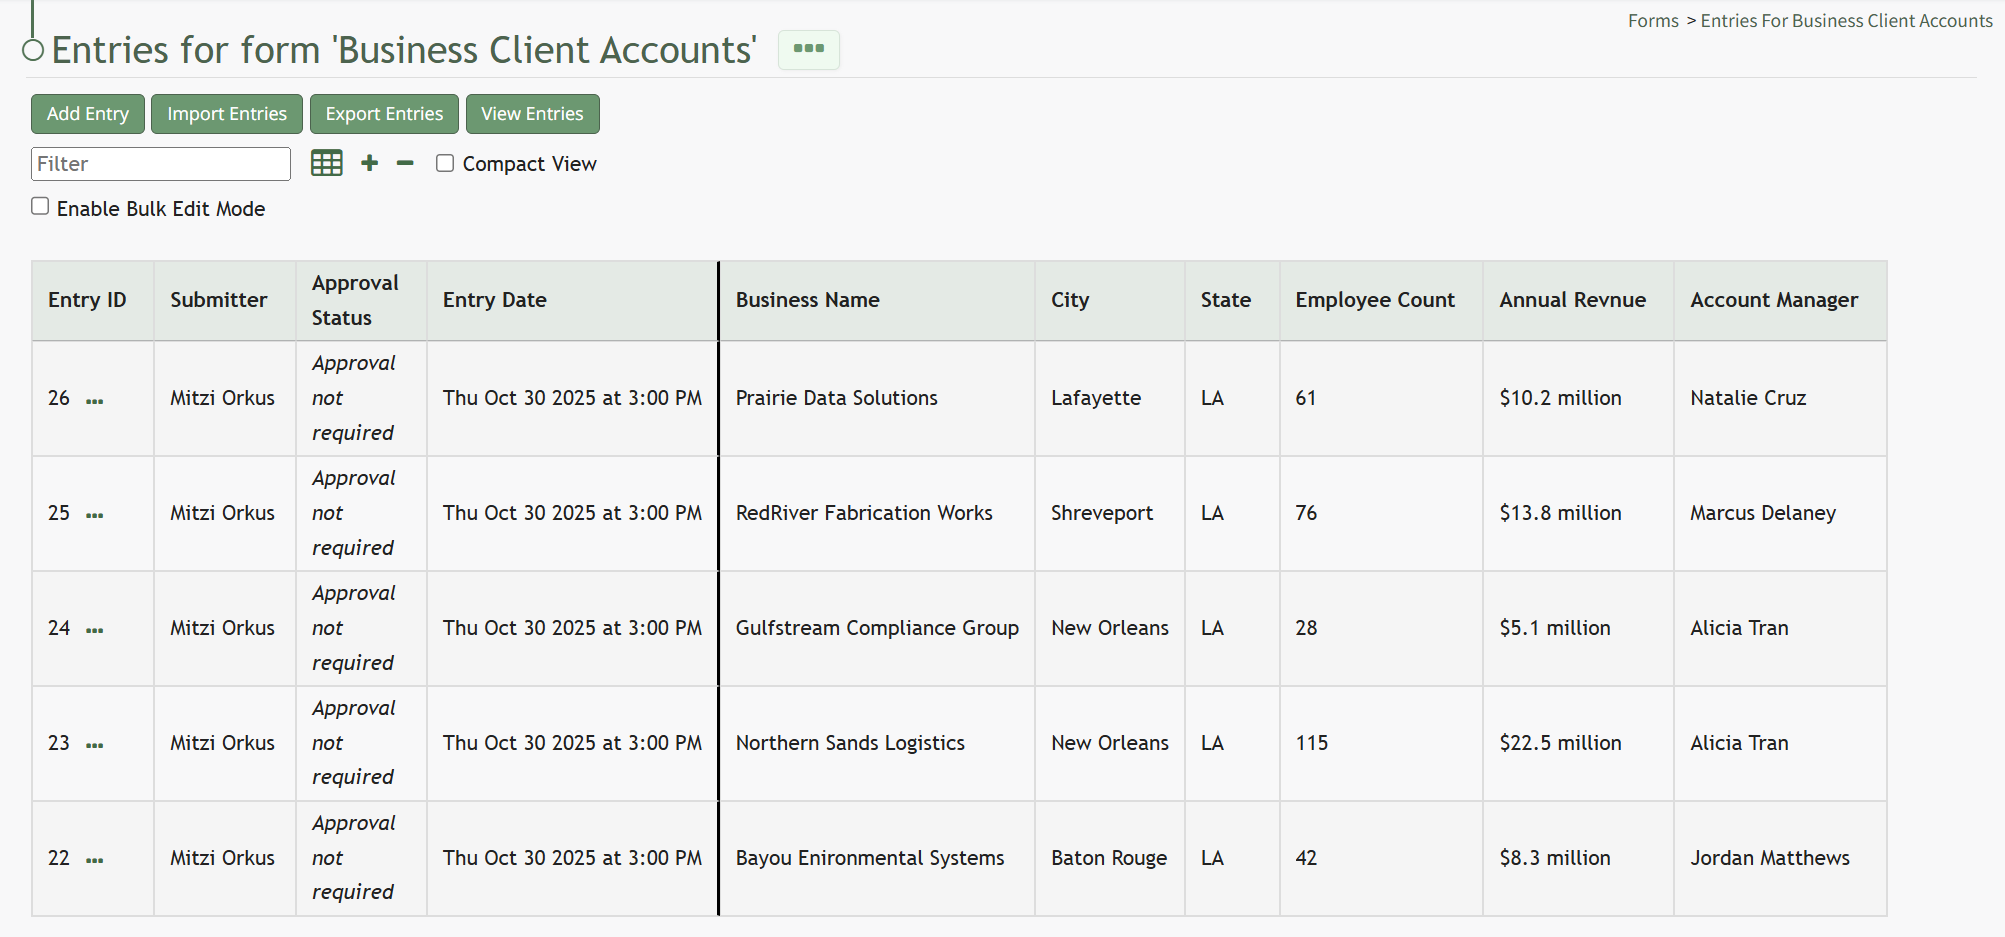Sort by the Submitter column header
This screenshot has height=937, width=2005.
[225, 300]
